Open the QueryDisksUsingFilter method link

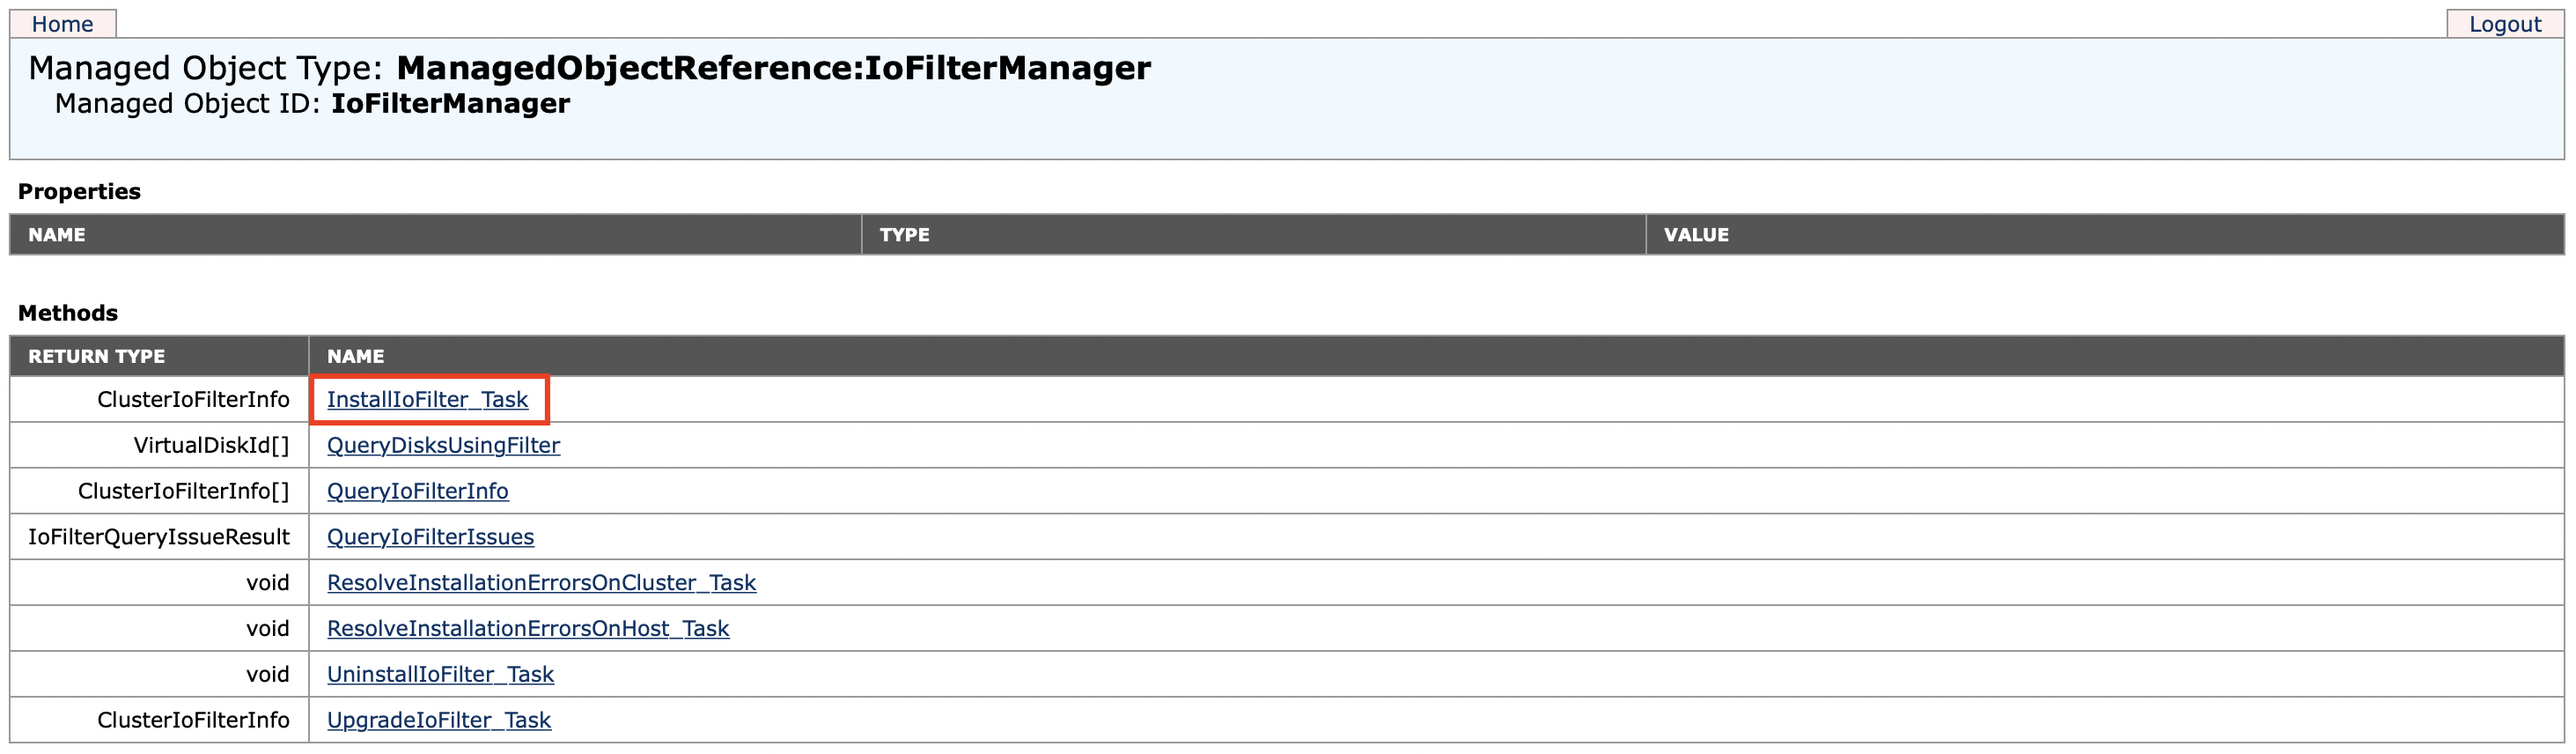[443, 446]
